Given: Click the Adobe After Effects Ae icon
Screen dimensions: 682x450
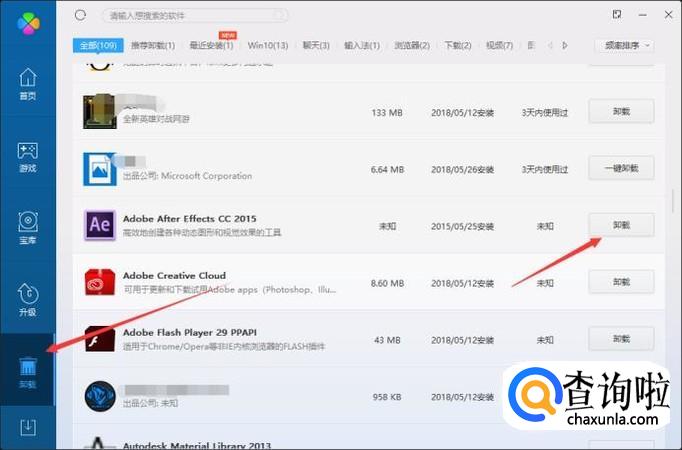Looking at the screenshot, I should tap(100, 225).
